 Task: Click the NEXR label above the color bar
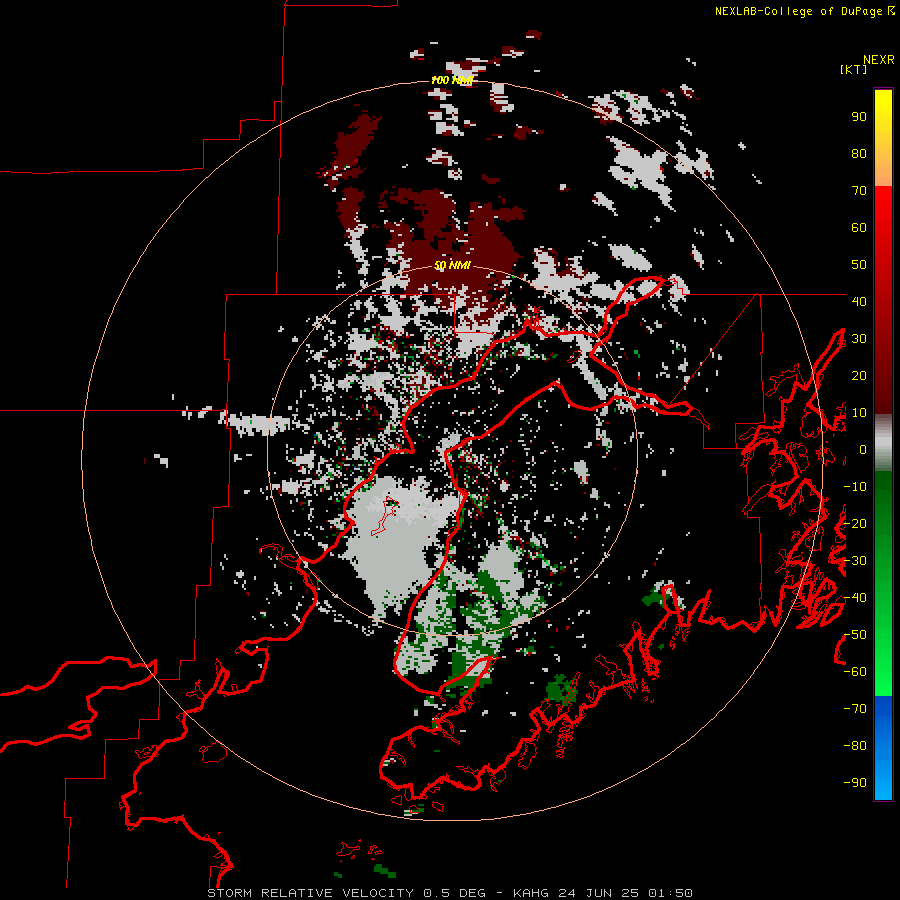pyautogui.click(x=879, y=59)
